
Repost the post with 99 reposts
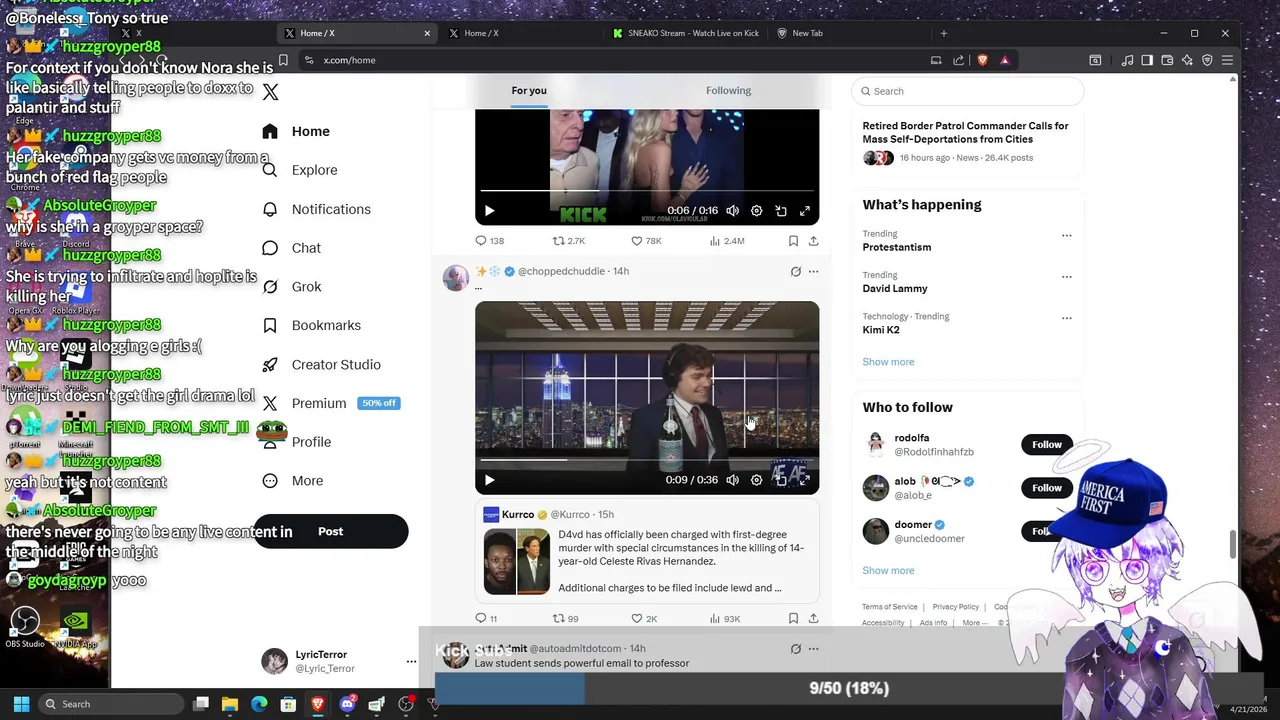[x=566, y=619]
